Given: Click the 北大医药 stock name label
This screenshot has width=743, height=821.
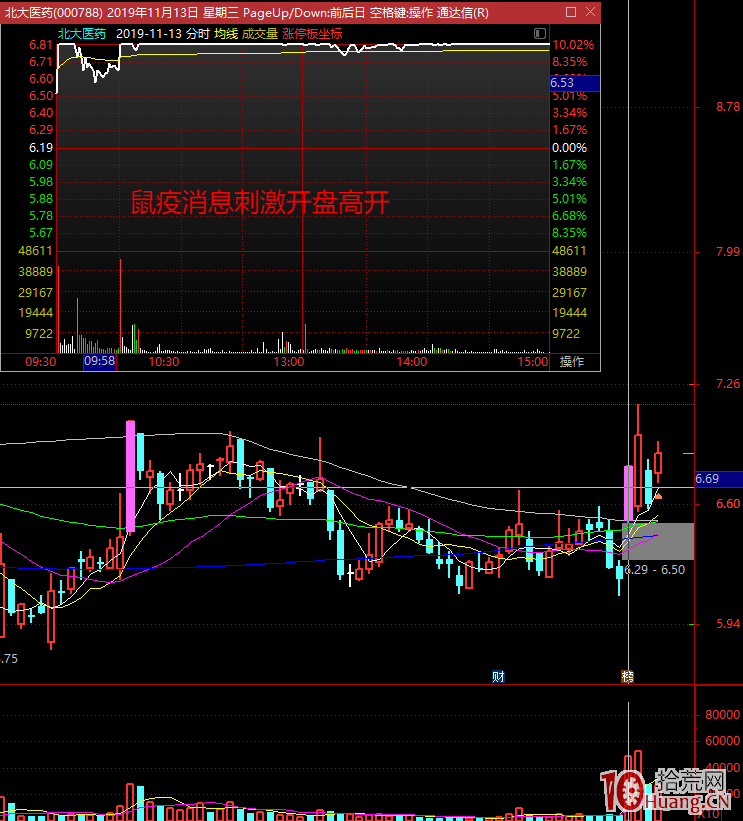Looking at the screenshot, I should click(x=82, y=34).
